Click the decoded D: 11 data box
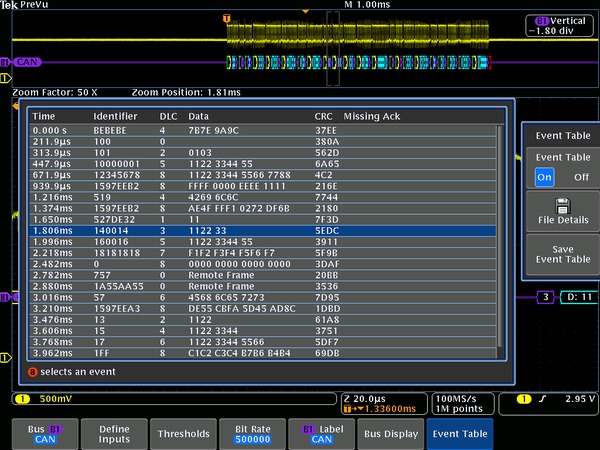 [577, 297]
